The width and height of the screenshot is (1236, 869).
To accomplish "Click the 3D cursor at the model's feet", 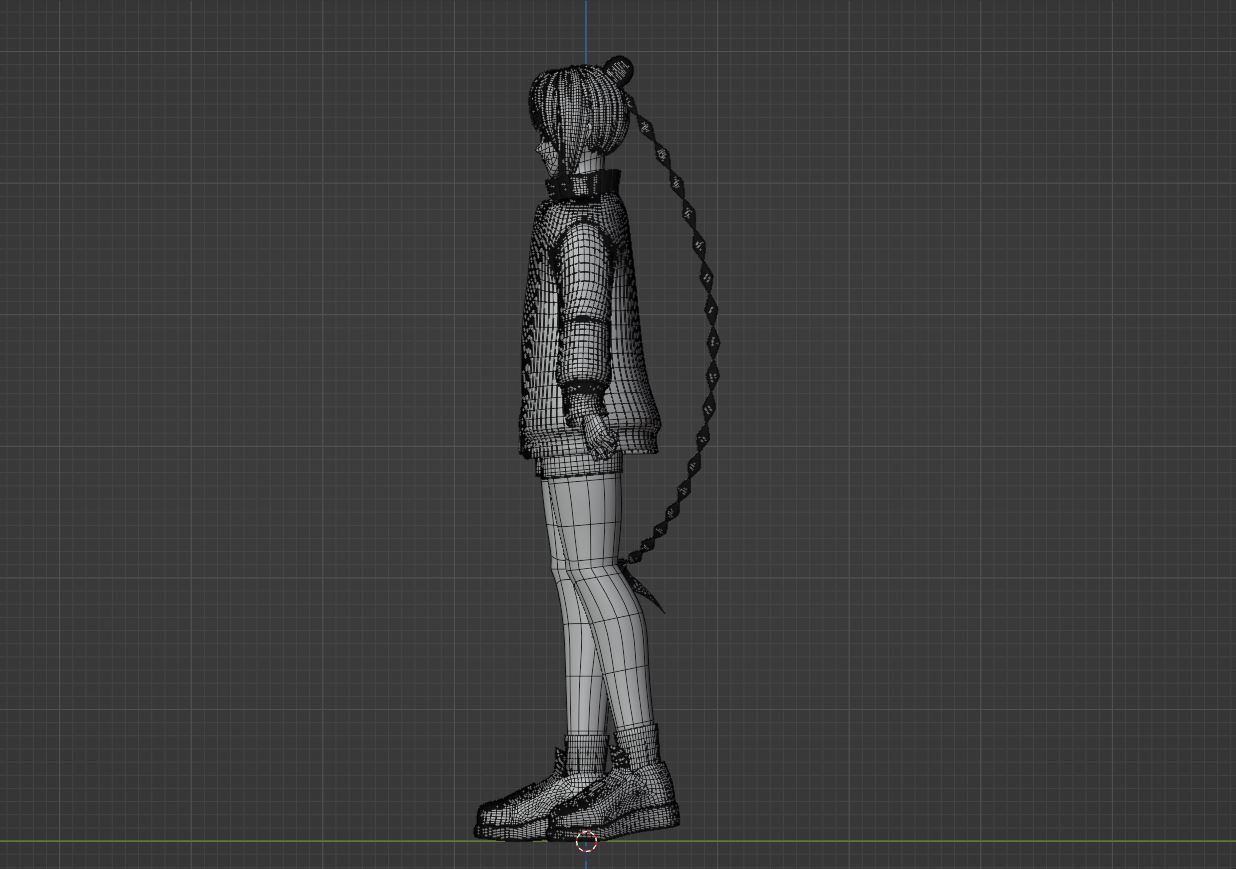I will click(x=587, y=841).
